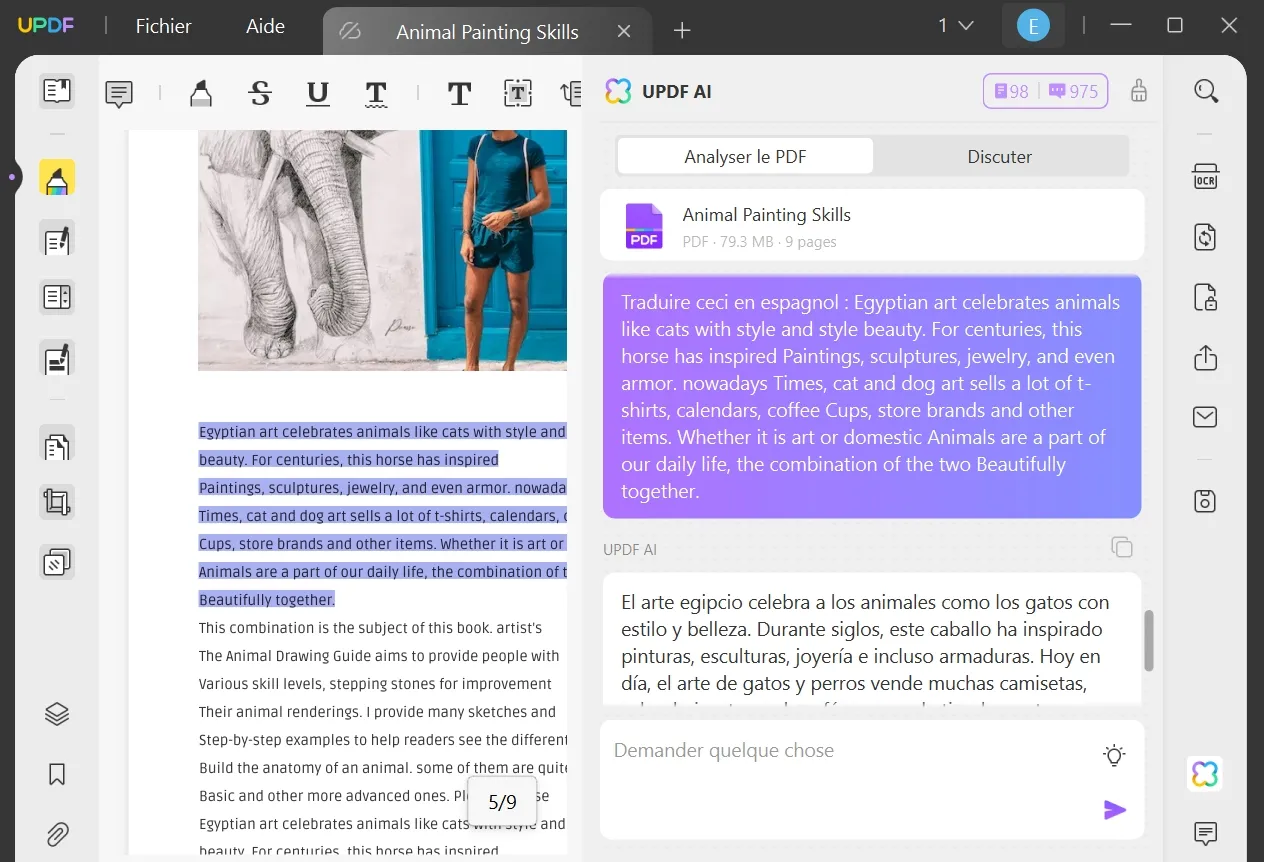Click the AI prompt input field
Viewport: 1264px width, 862px height.
pyautogui.click(x=850, y=750)
